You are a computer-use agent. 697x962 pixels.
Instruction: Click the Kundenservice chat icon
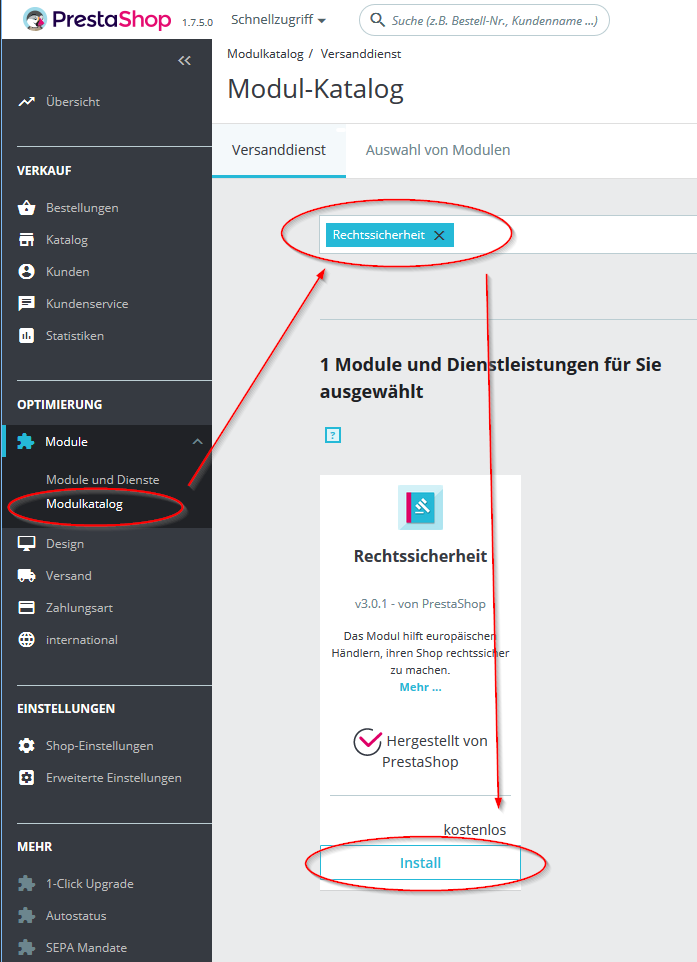pyautogui.click(x=26, y=304)
